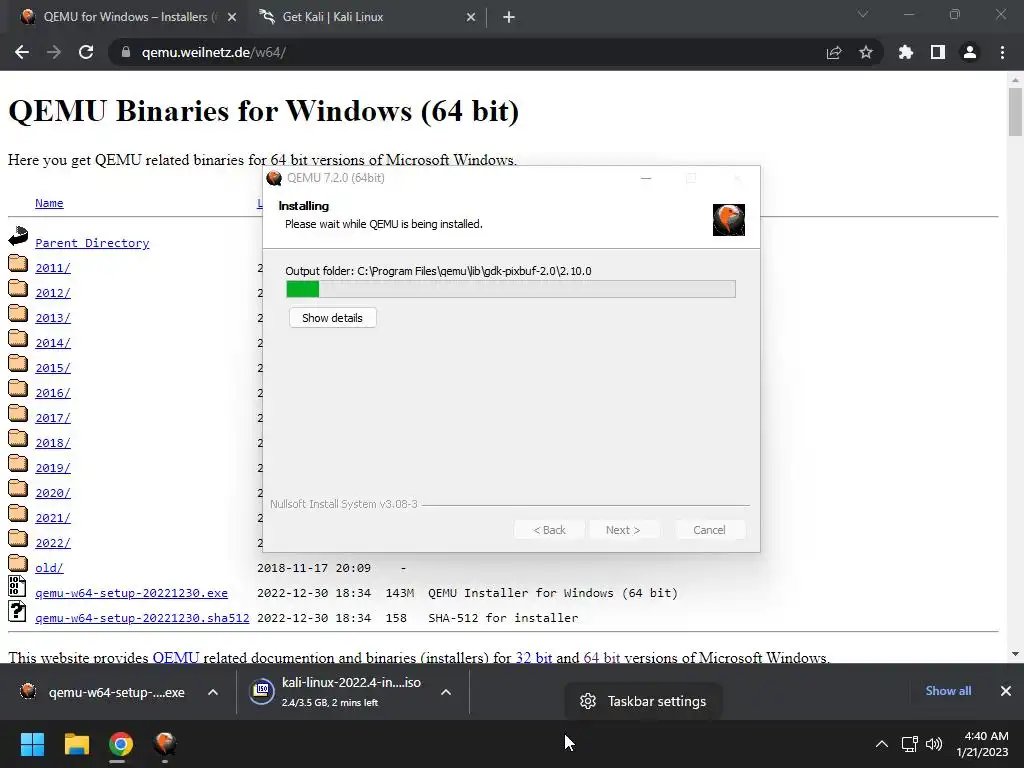
Task: Toggle the browser side panel
Action: [x=938, y=52]
